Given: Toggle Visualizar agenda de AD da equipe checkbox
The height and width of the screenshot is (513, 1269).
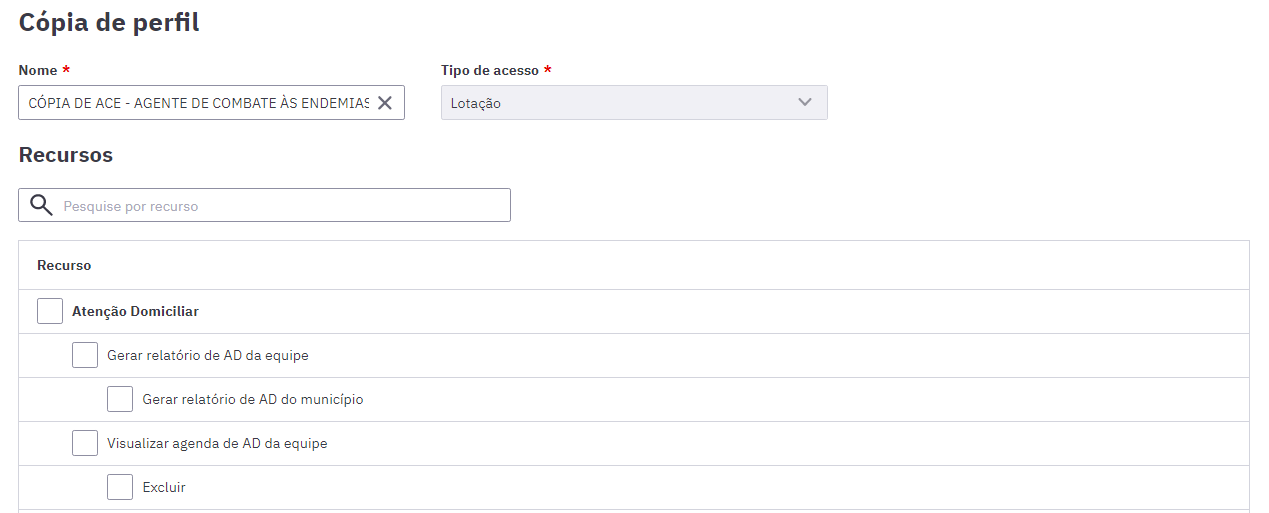Looking at the screenshot, I should coord(85,443).
